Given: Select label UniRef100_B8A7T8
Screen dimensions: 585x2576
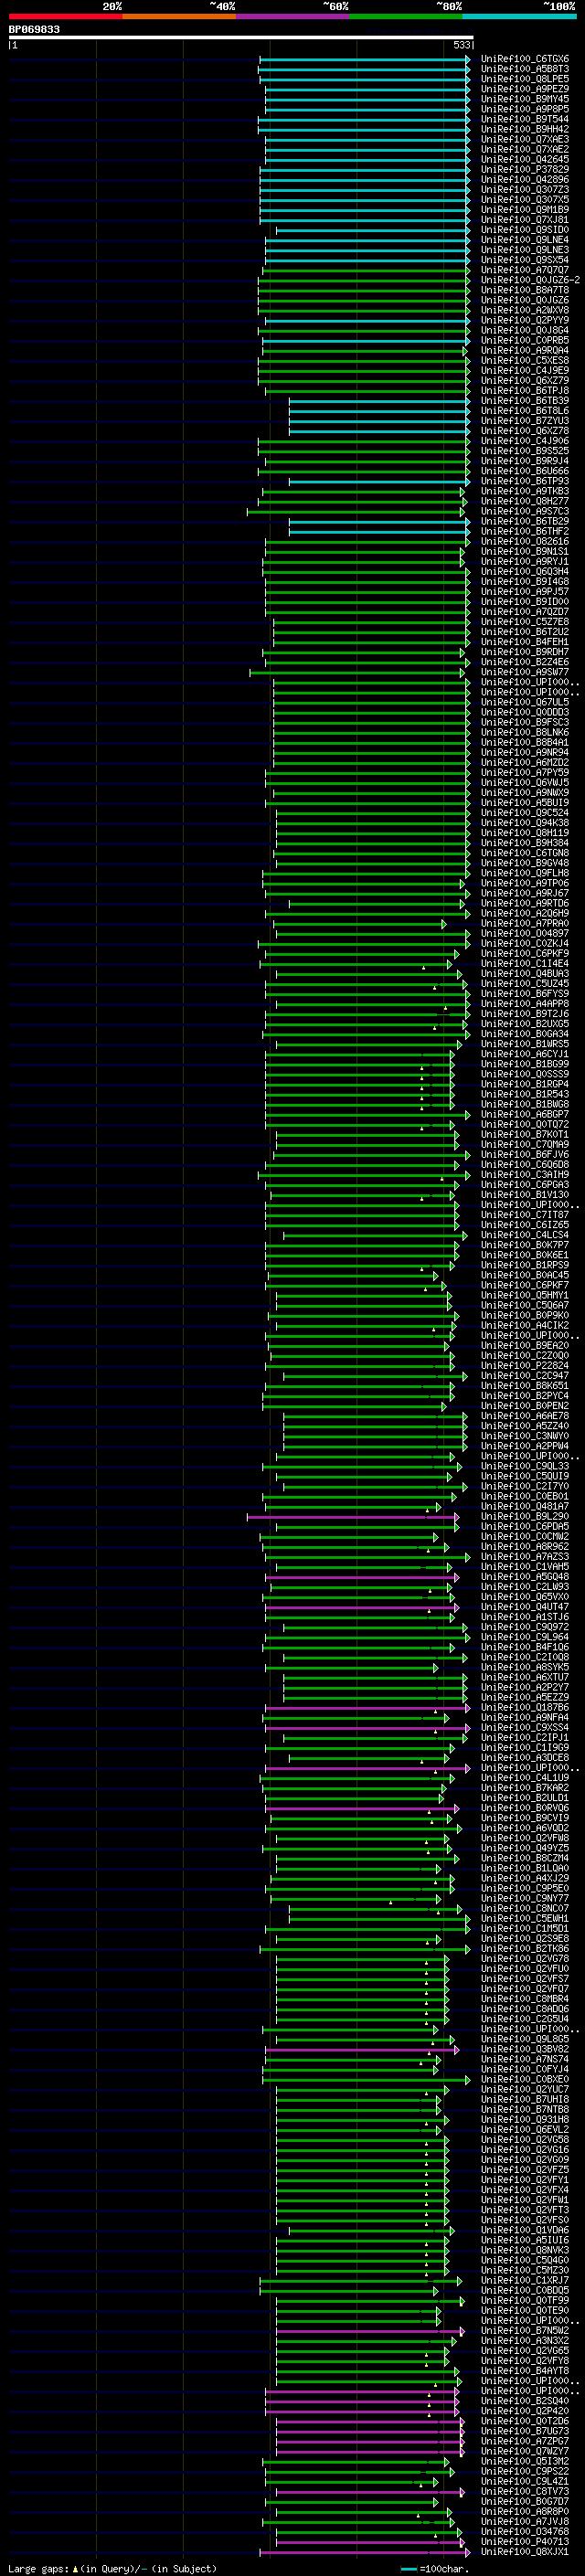Looking at the screenshot, I should coord(525,290).
